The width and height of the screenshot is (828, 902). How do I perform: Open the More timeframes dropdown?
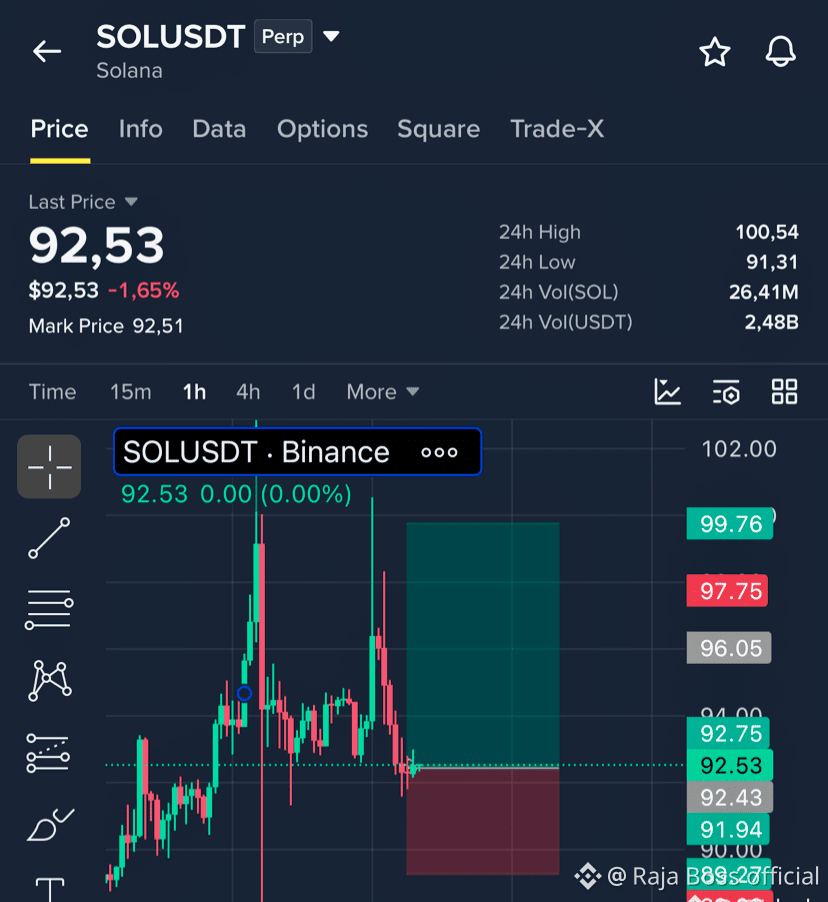click(x=383, y=392)
